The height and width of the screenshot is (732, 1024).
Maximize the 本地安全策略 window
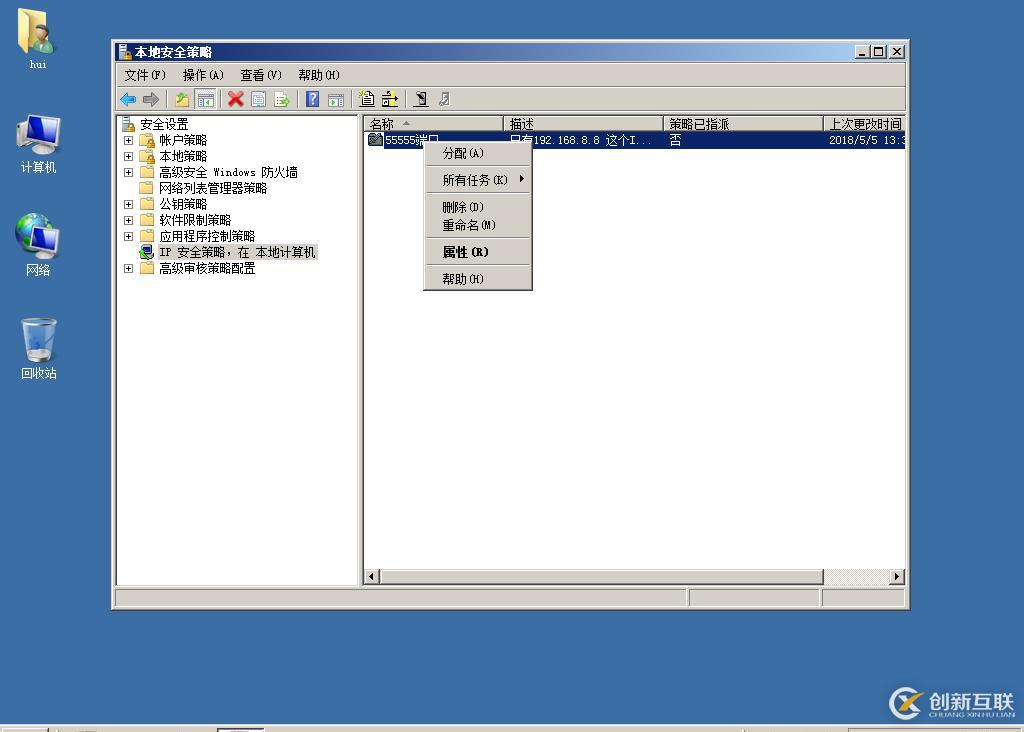coord(879,52)
